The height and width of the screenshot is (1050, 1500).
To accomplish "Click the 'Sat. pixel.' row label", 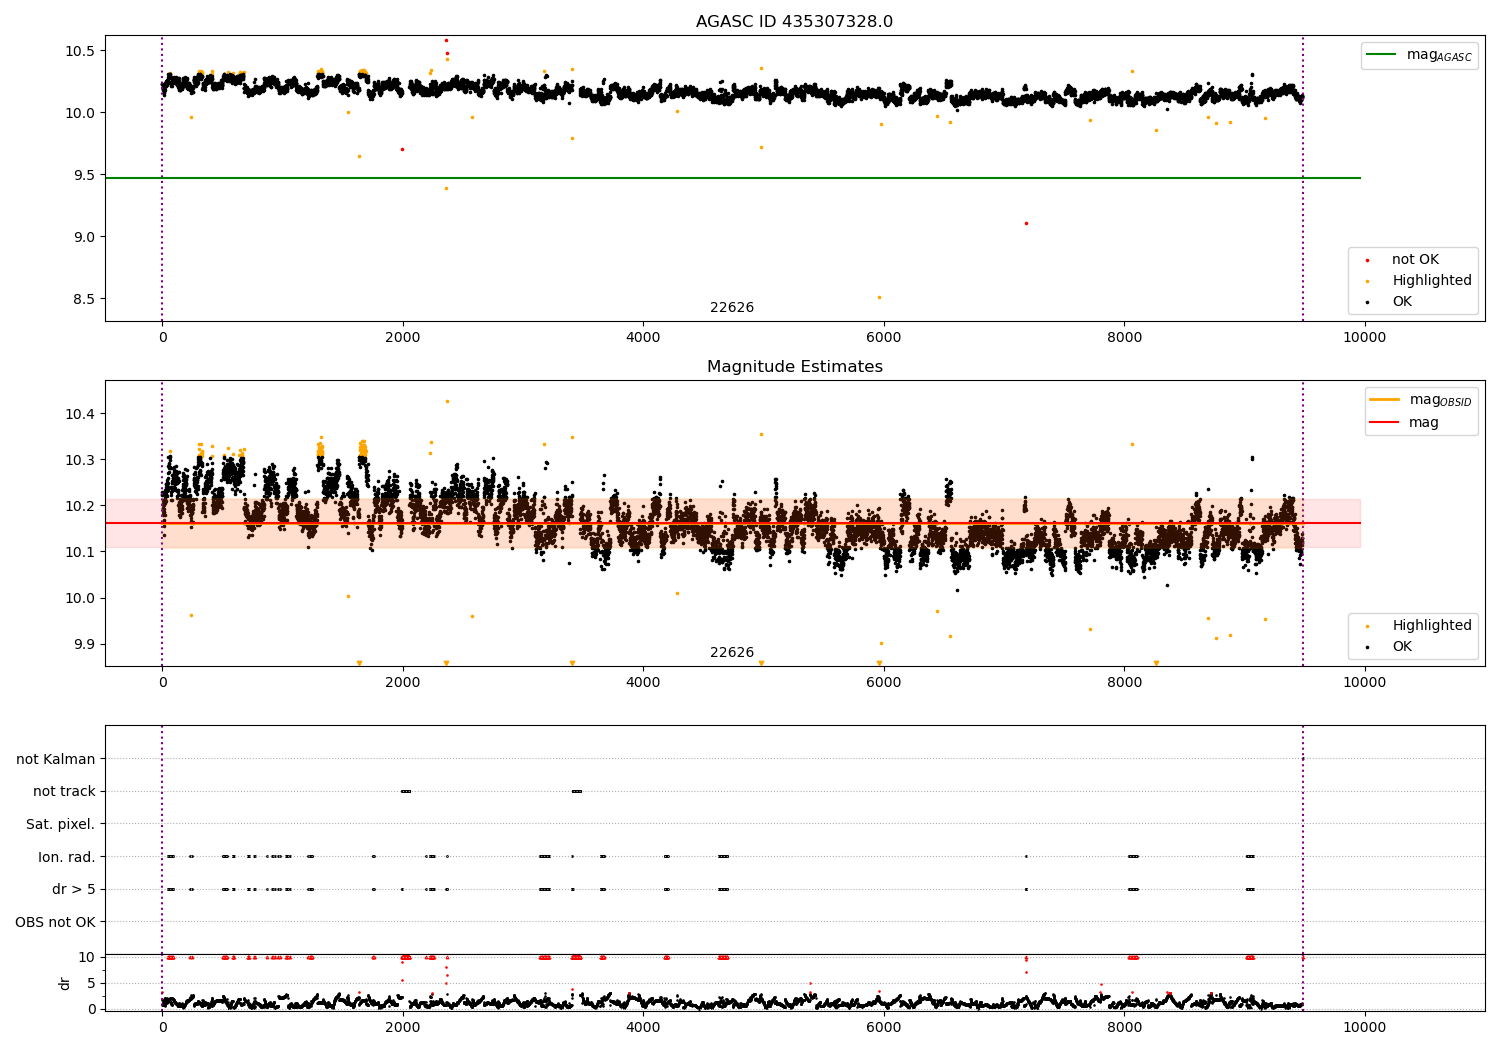I will tap(61, 824).
